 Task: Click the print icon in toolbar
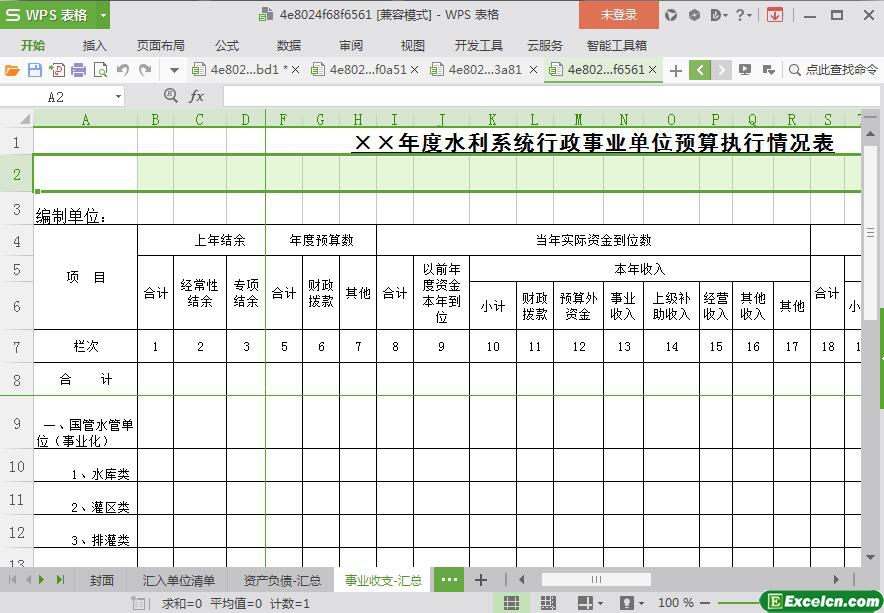point(78,70)
